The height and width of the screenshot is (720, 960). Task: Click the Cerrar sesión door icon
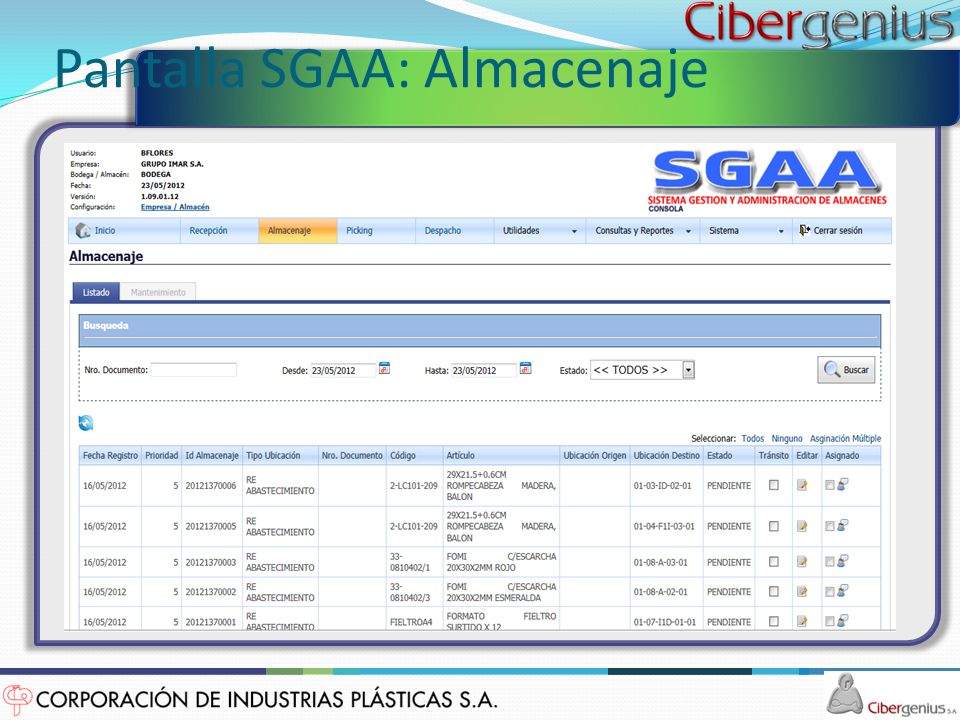(x=804, y=230)
